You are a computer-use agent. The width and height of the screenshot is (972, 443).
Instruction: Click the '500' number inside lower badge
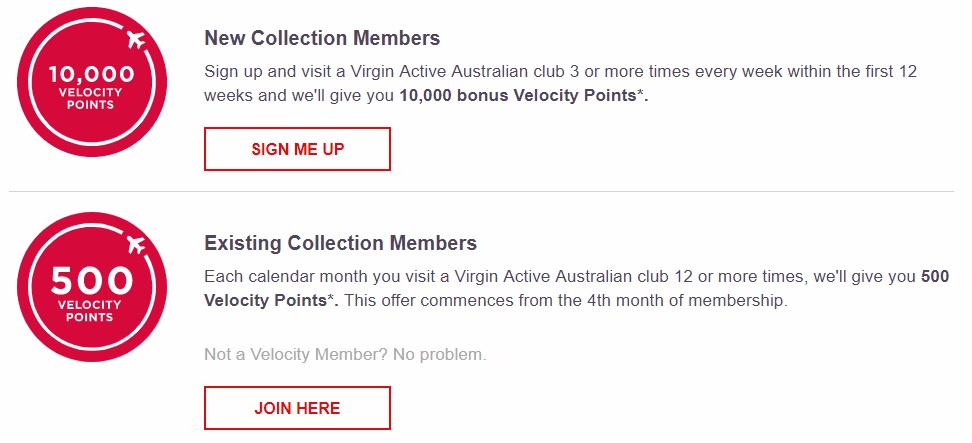tap(92, 281)
